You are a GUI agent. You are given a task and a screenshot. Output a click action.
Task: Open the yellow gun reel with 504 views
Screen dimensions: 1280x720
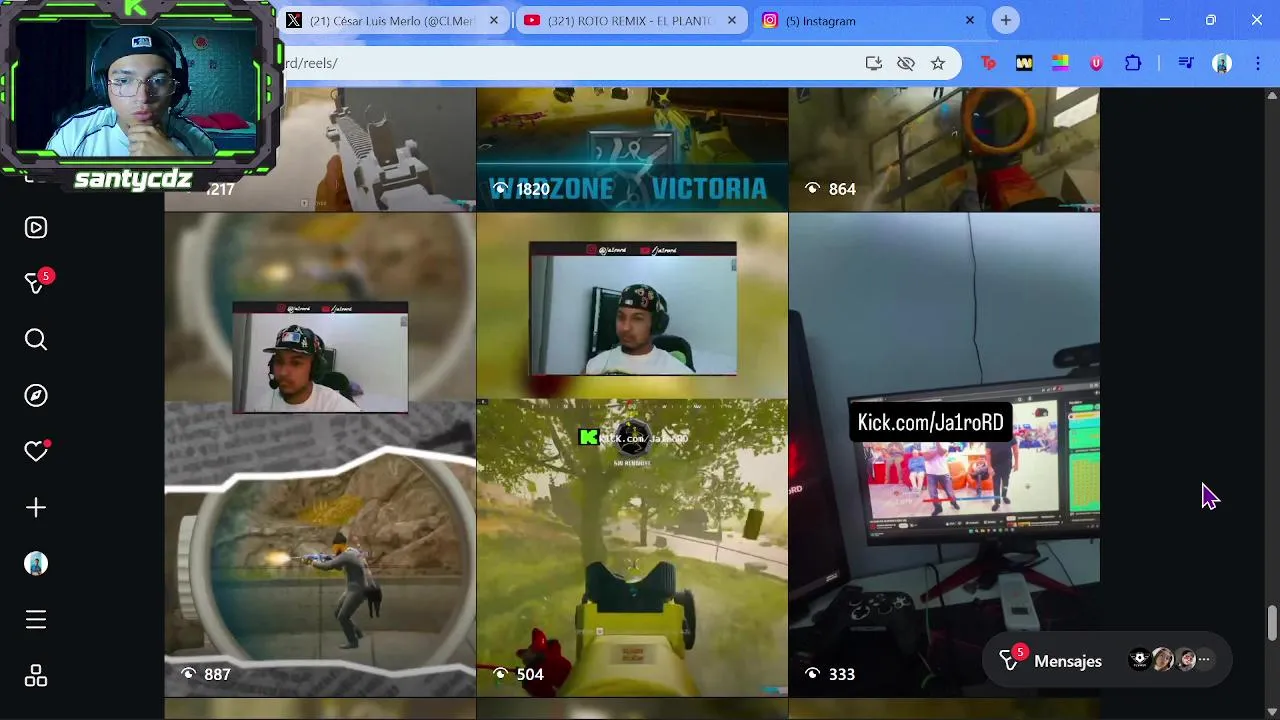[632, 455]
